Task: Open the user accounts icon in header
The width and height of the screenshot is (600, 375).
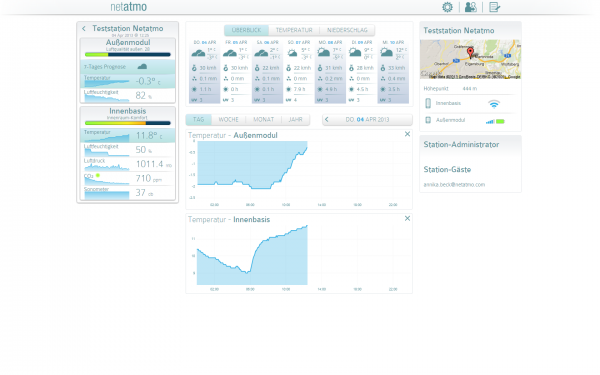Action: (x=470, y=7)
